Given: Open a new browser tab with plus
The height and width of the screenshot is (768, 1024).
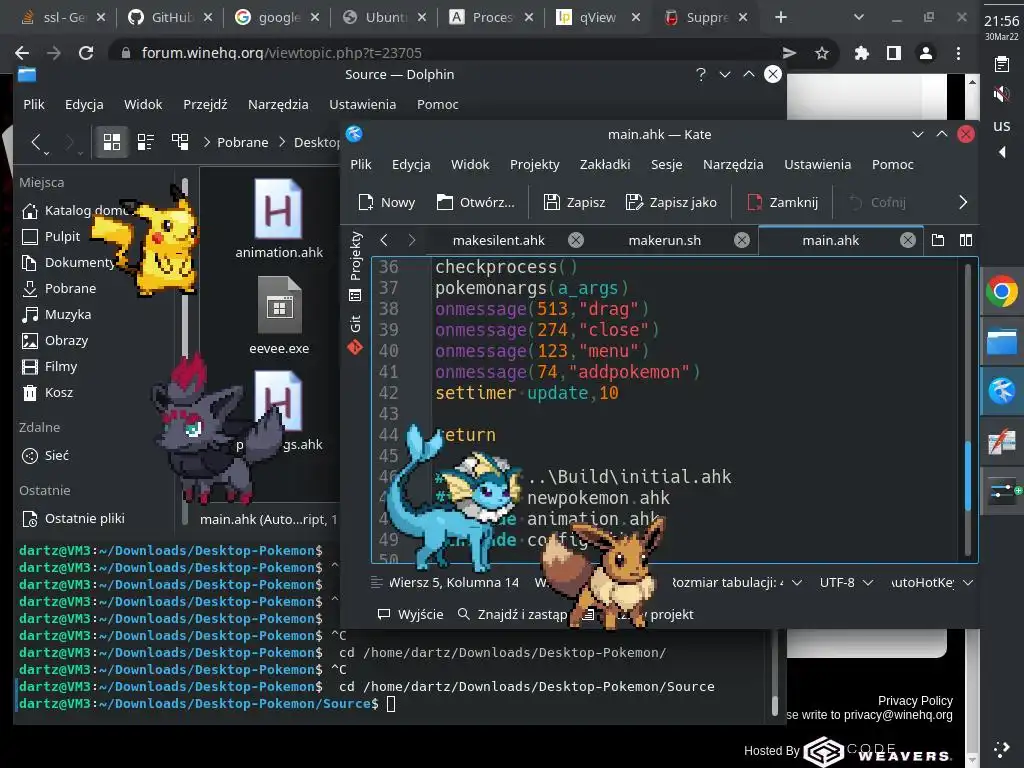Looking at the screenshot, I should tap(780, 18).
